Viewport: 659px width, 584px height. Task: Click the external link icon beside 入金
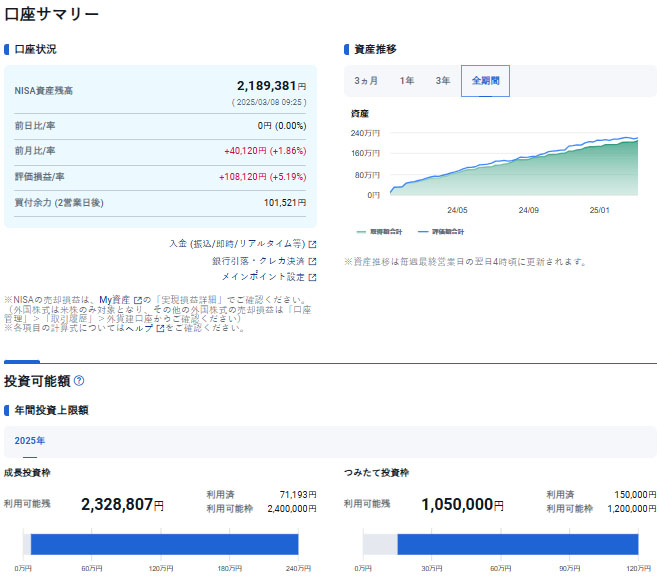coord(312,244)
